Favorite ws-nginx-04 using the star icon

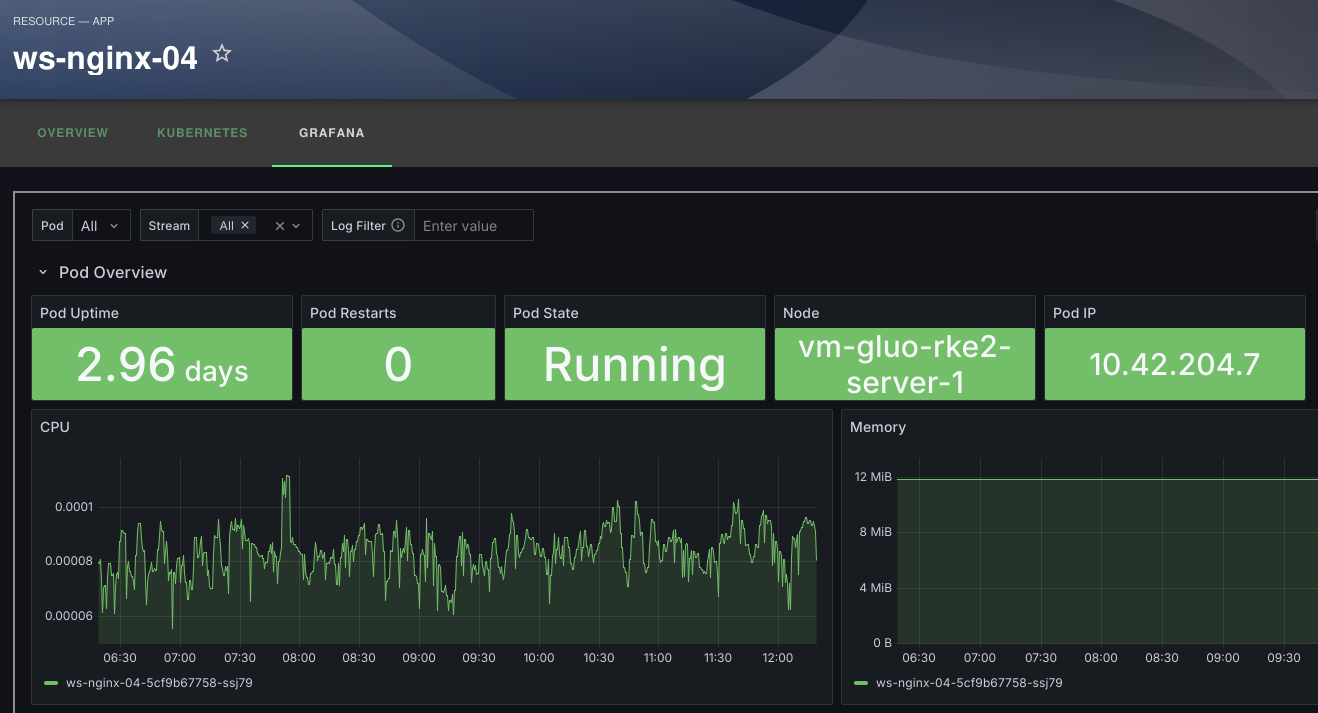tap(221, 55)
